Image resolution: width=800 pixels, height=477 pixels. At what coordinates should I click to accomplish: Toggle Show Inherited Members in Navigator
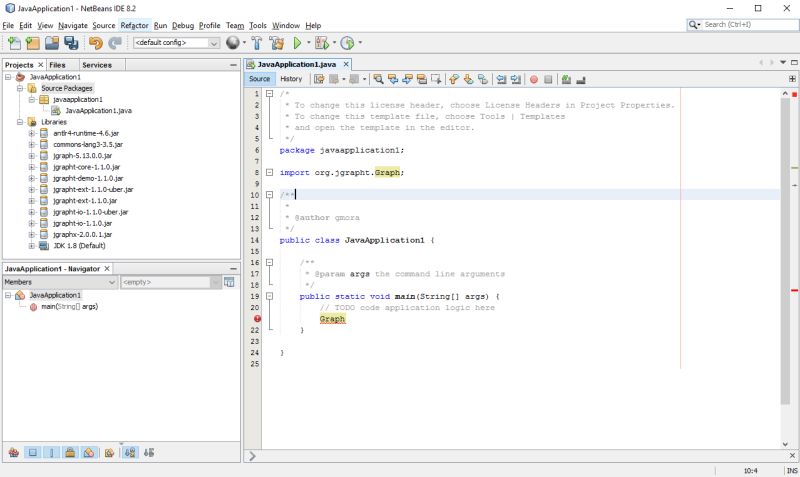13,453
